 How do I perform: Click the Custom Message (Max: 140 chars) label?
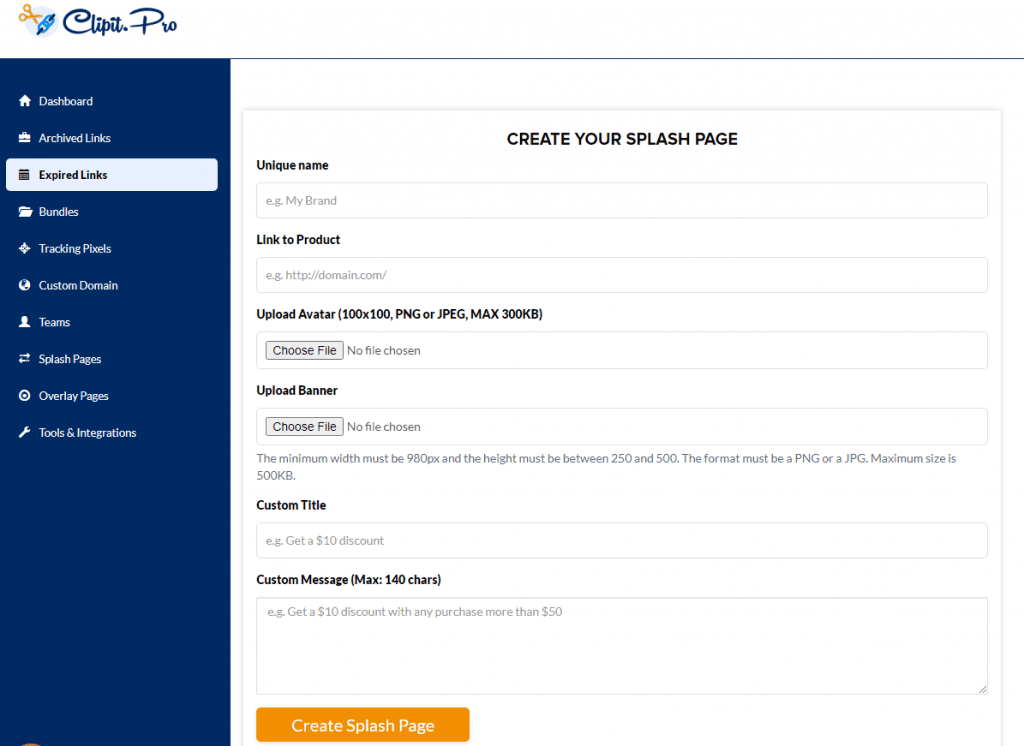point(349,579)
